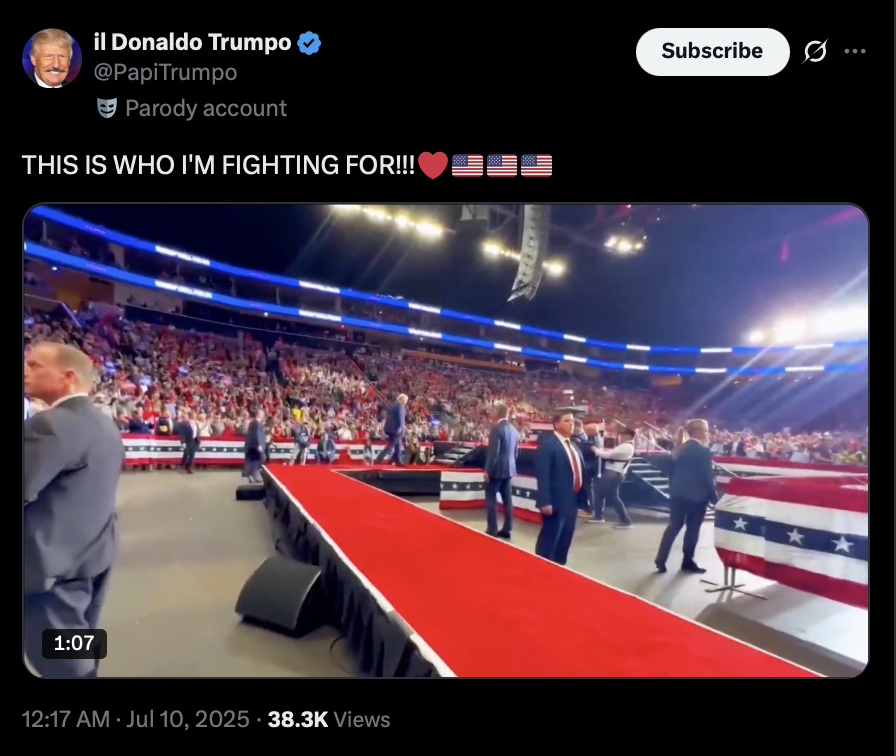This screenshot has width=896, height=756.
Task: Open the il Donaldo Trumpo display name
Action: pos(193,43)
